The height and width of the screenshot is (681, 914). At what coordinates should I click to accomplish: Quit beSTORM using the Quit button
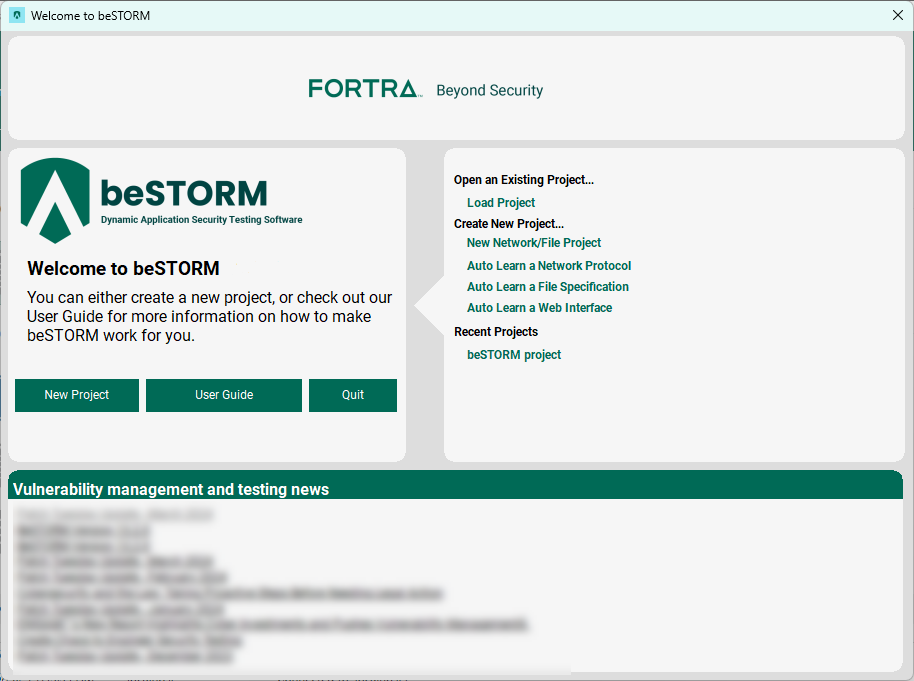tap(352, 395)
